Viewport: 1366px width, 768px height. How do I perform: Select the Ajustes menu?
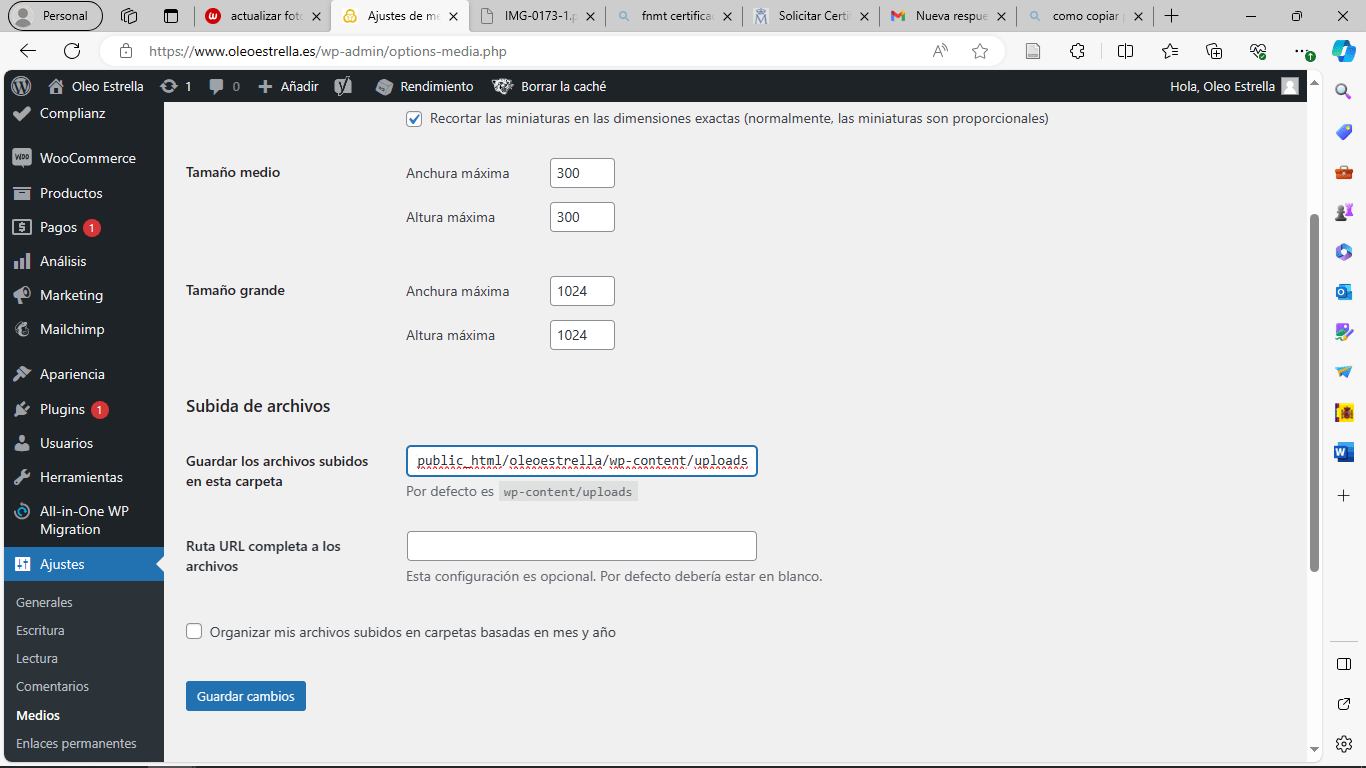coord(83,564)
